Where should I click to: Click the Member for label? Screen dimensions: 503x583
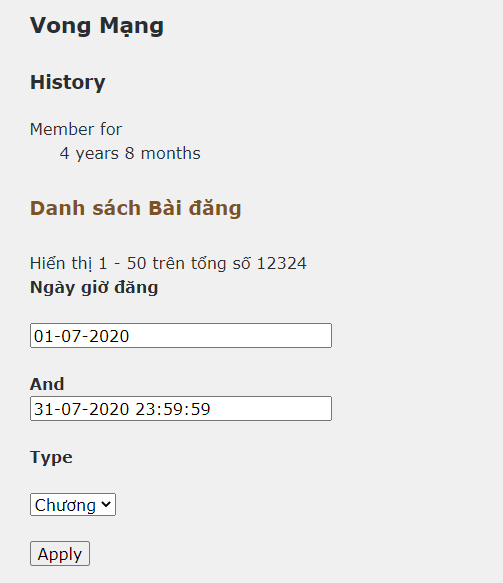click(76, 129)
